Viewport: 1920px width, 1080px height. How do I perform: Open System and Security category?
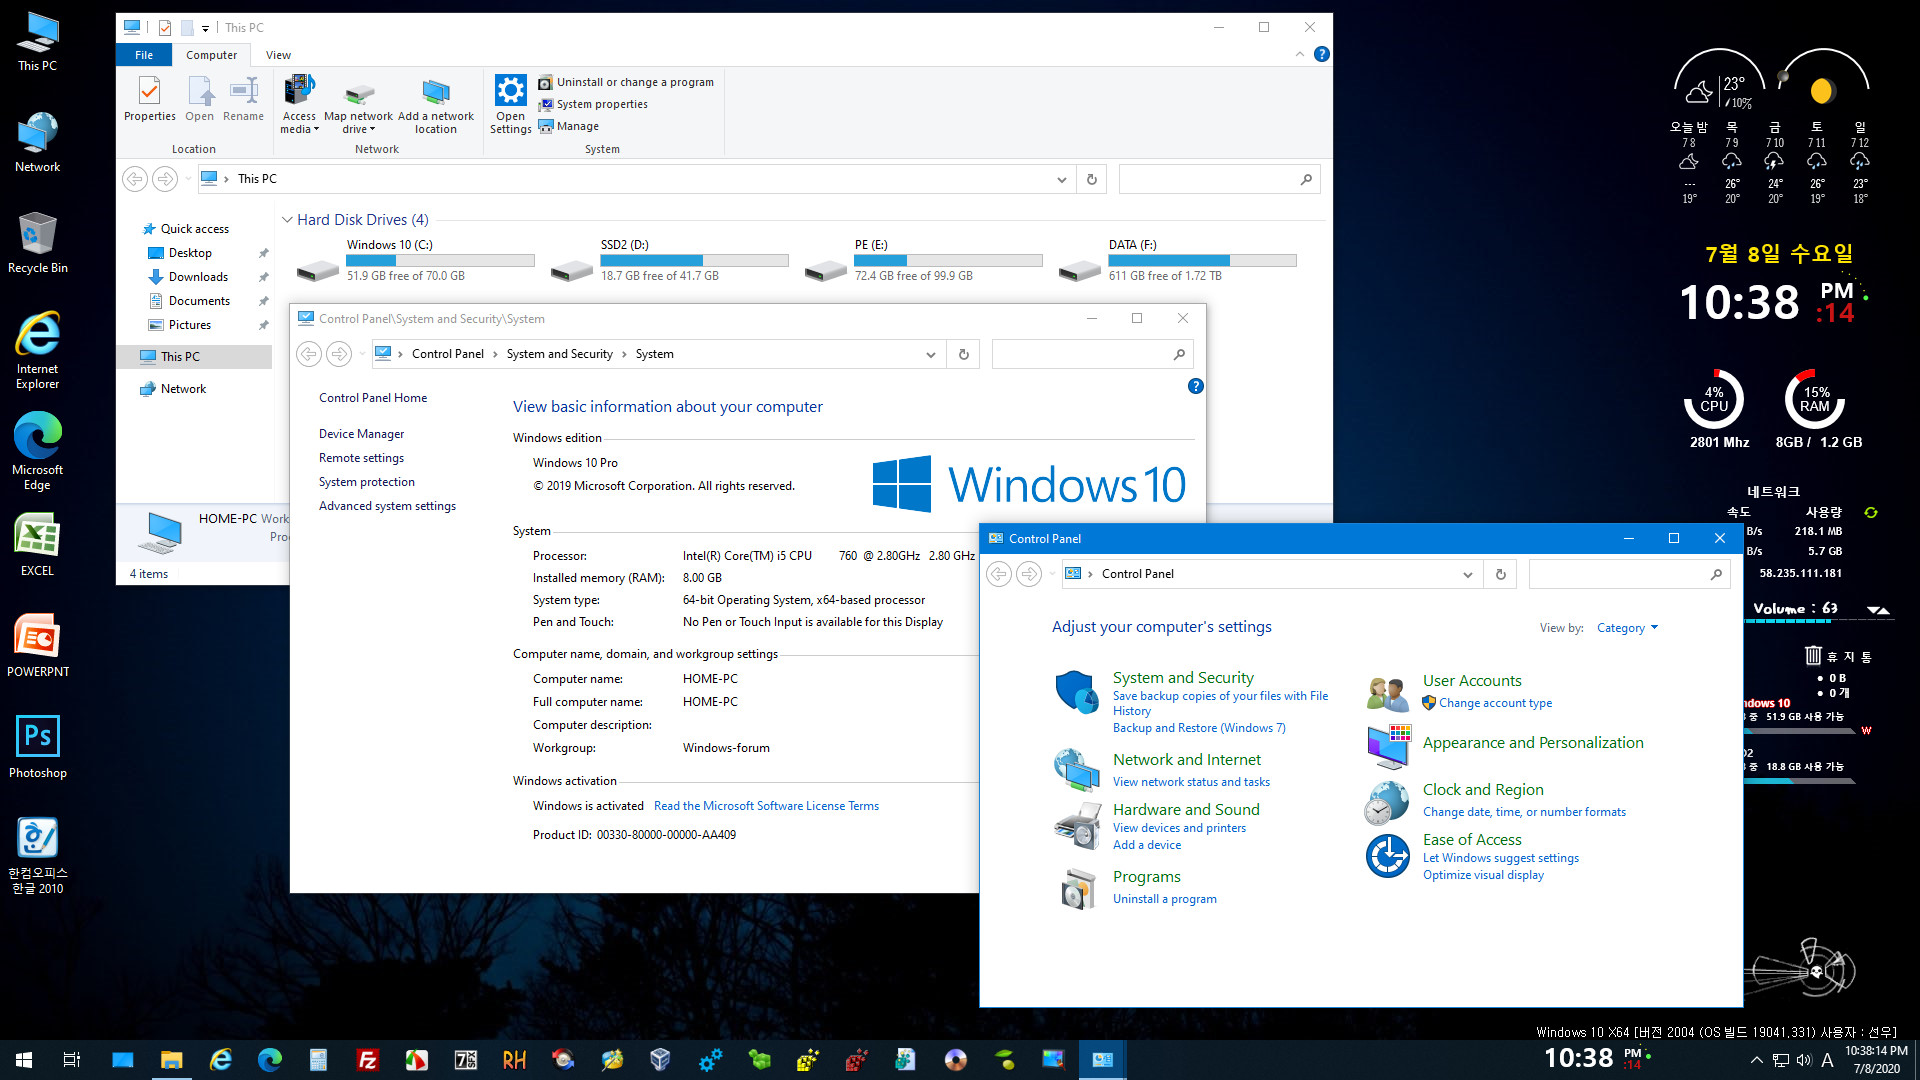(1183, 678)
